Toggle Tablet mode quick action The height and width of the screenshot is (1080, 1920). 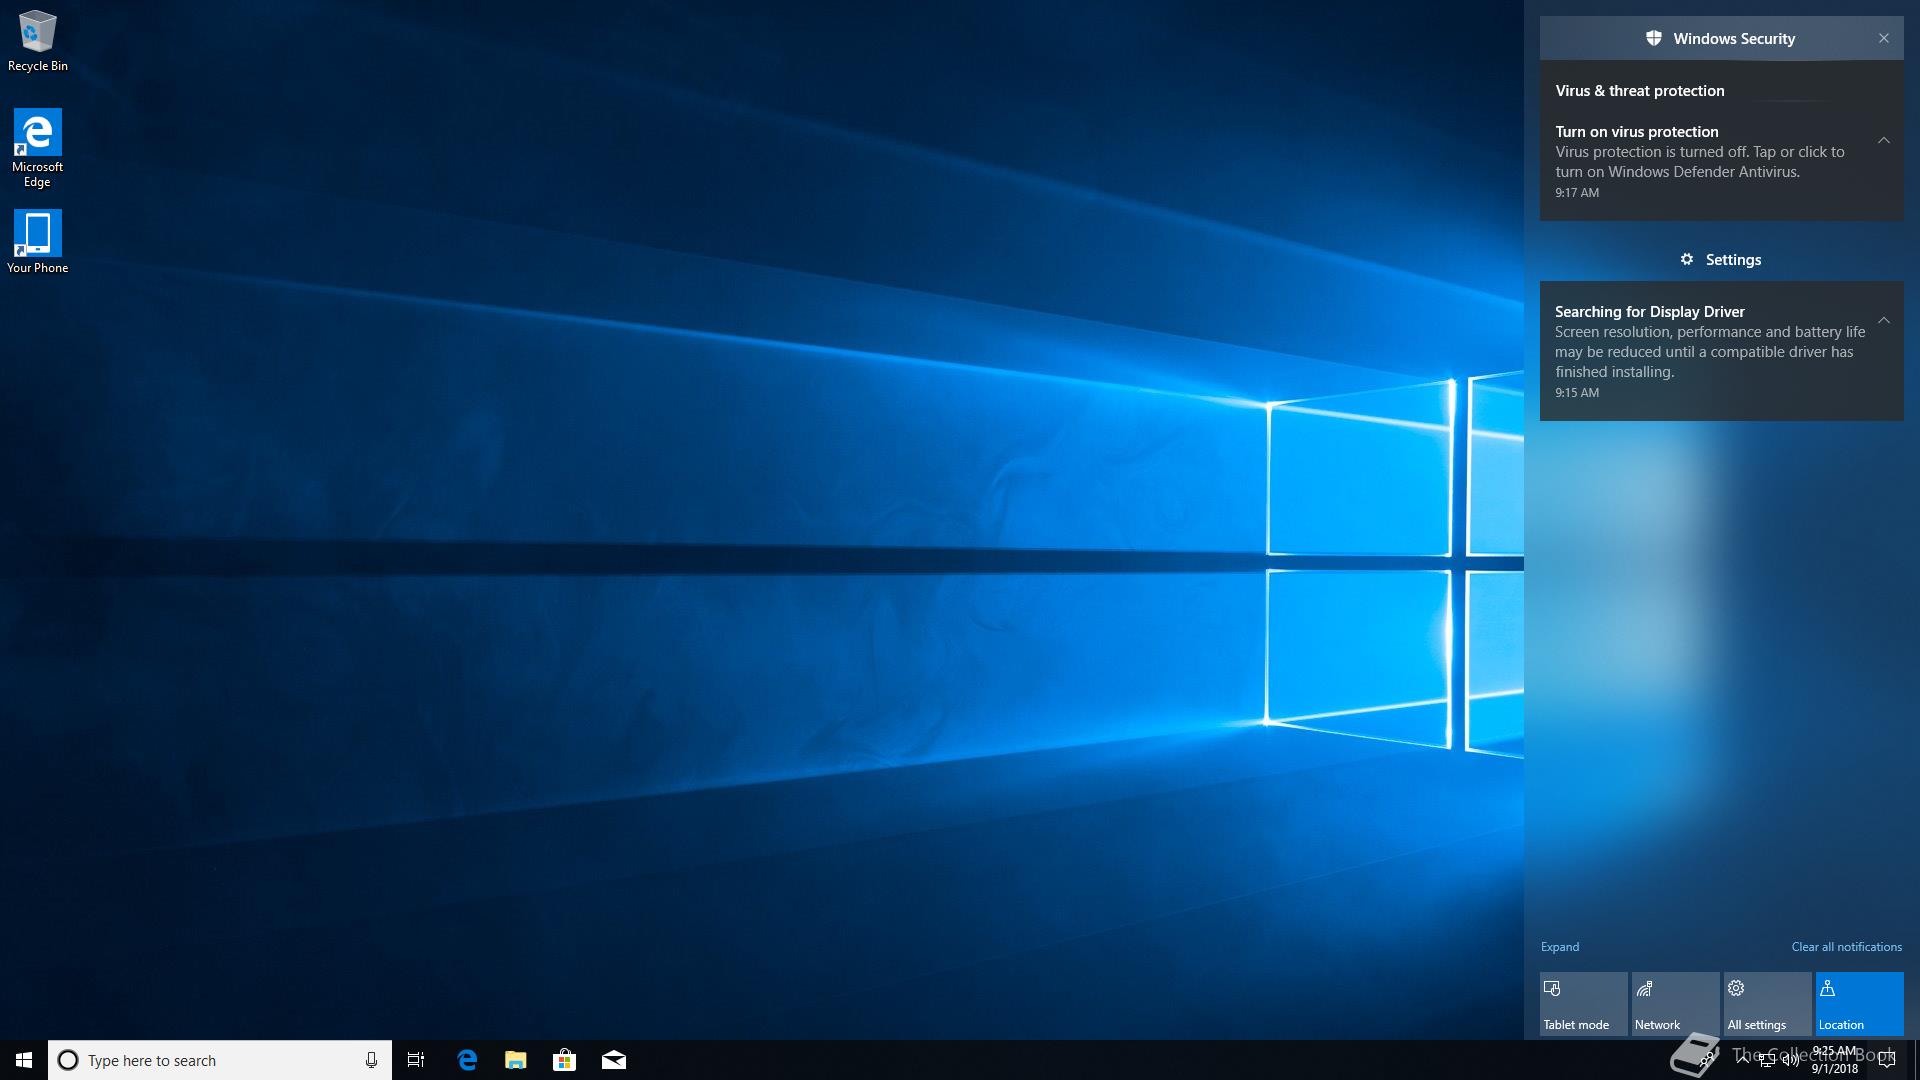pyautogui.click(x=1583, y=1004)
